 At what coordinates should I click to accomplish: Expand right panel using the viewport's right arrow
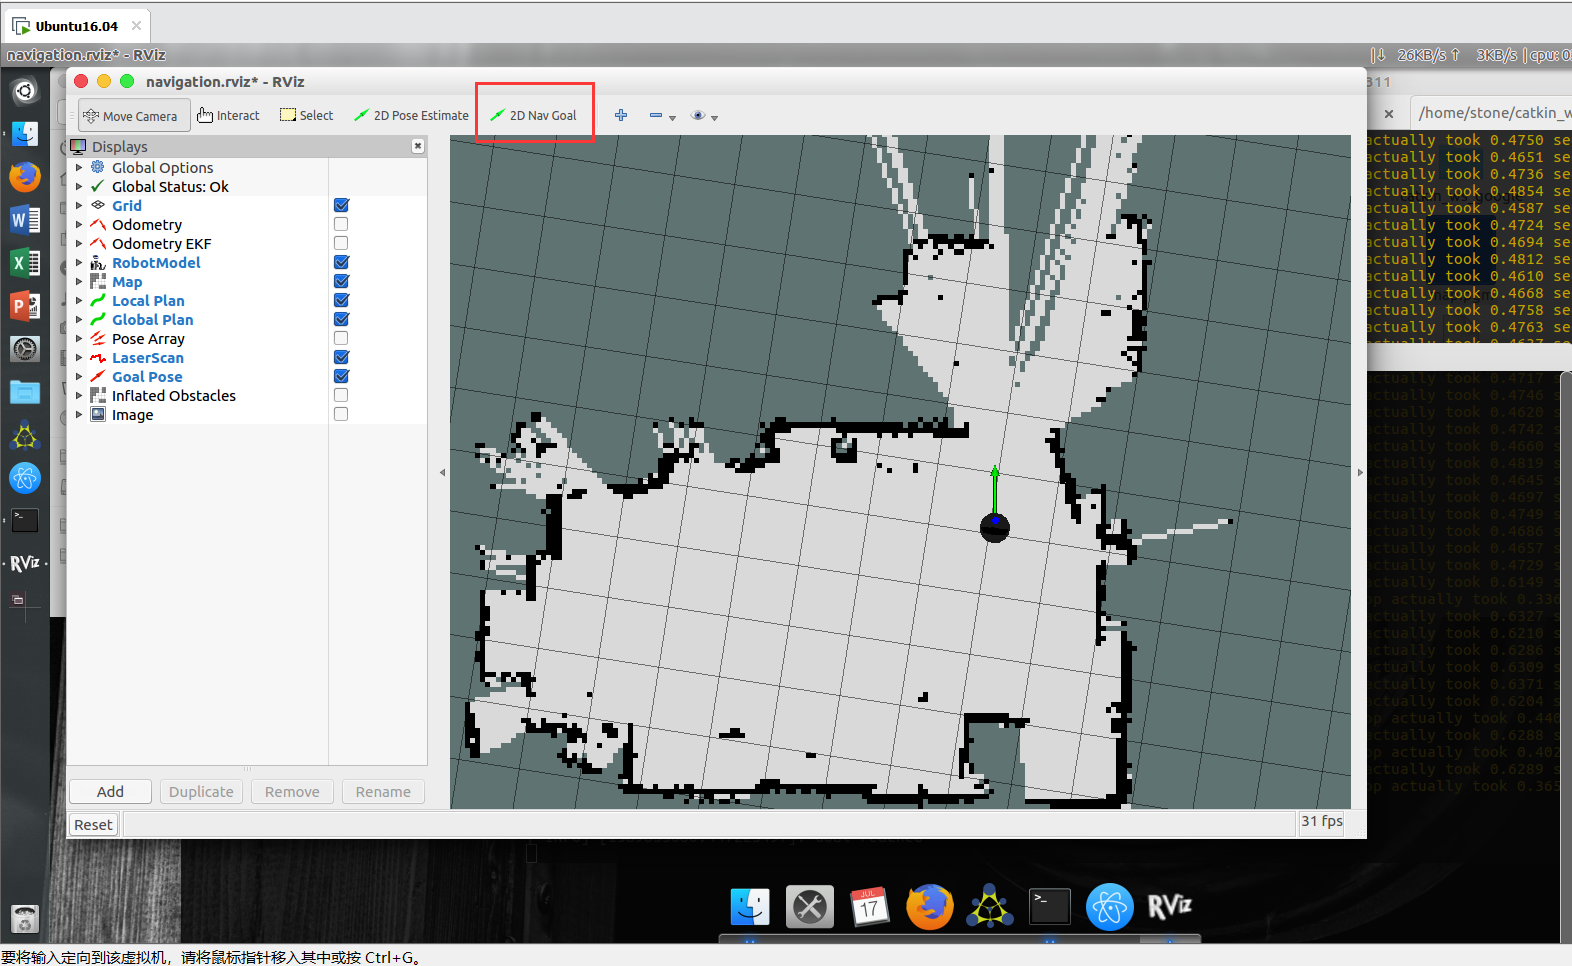(x=1360, y=472)
